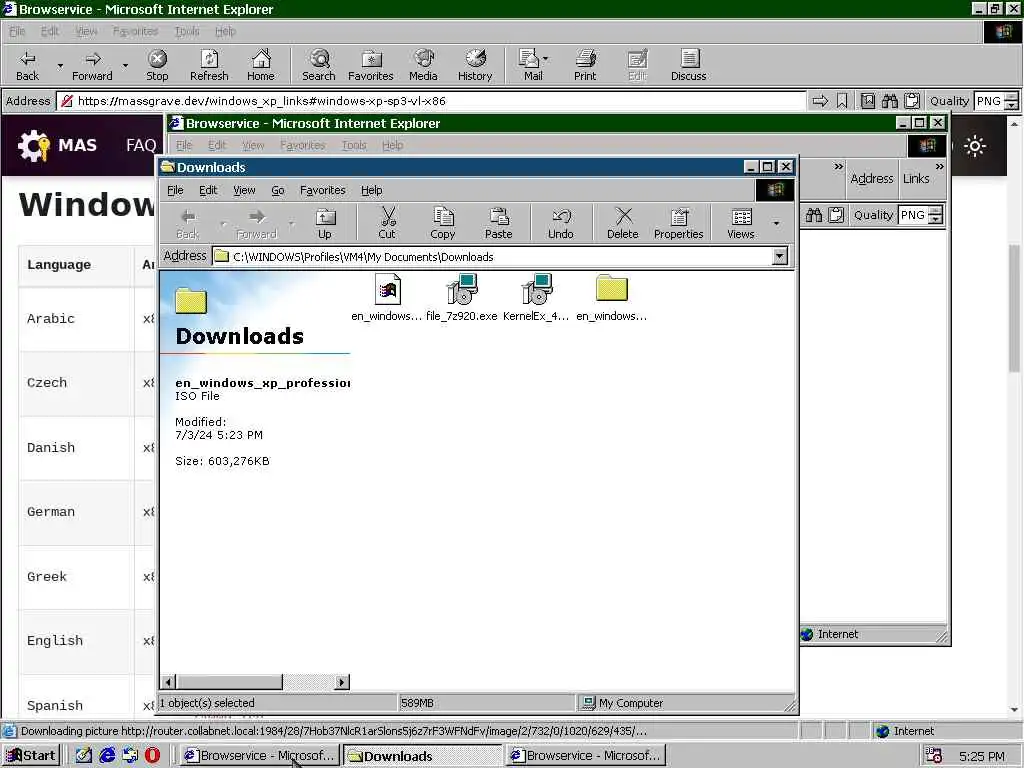Click Forward in the main IE toolbar
The height and width of the screenshot is (768, 1024).
point(92,65)
